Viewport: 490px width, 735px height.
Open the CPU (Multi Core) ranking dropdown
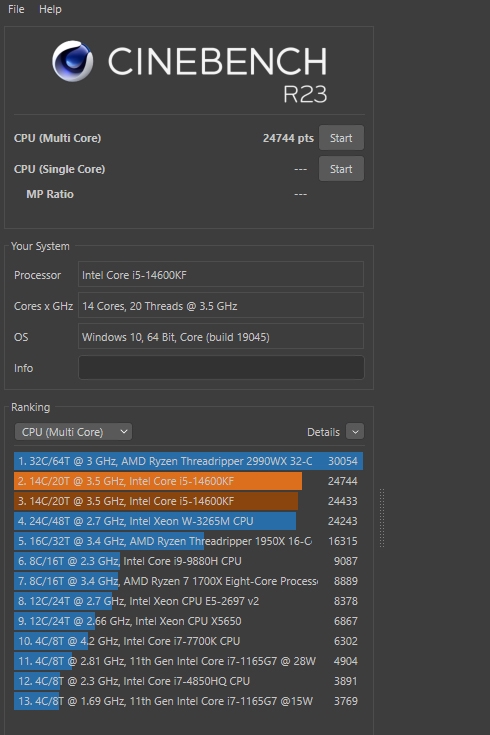73,432
